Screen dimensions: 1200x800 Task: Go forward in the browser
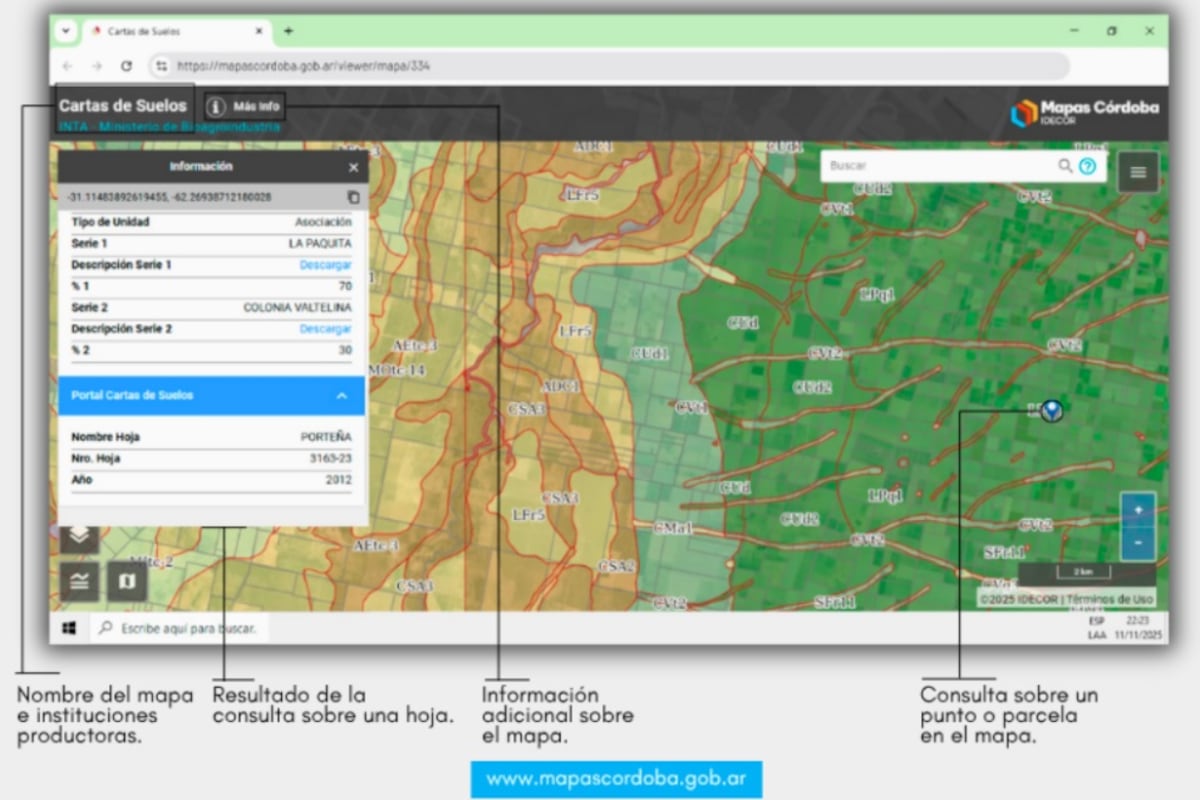coord(97,66)
